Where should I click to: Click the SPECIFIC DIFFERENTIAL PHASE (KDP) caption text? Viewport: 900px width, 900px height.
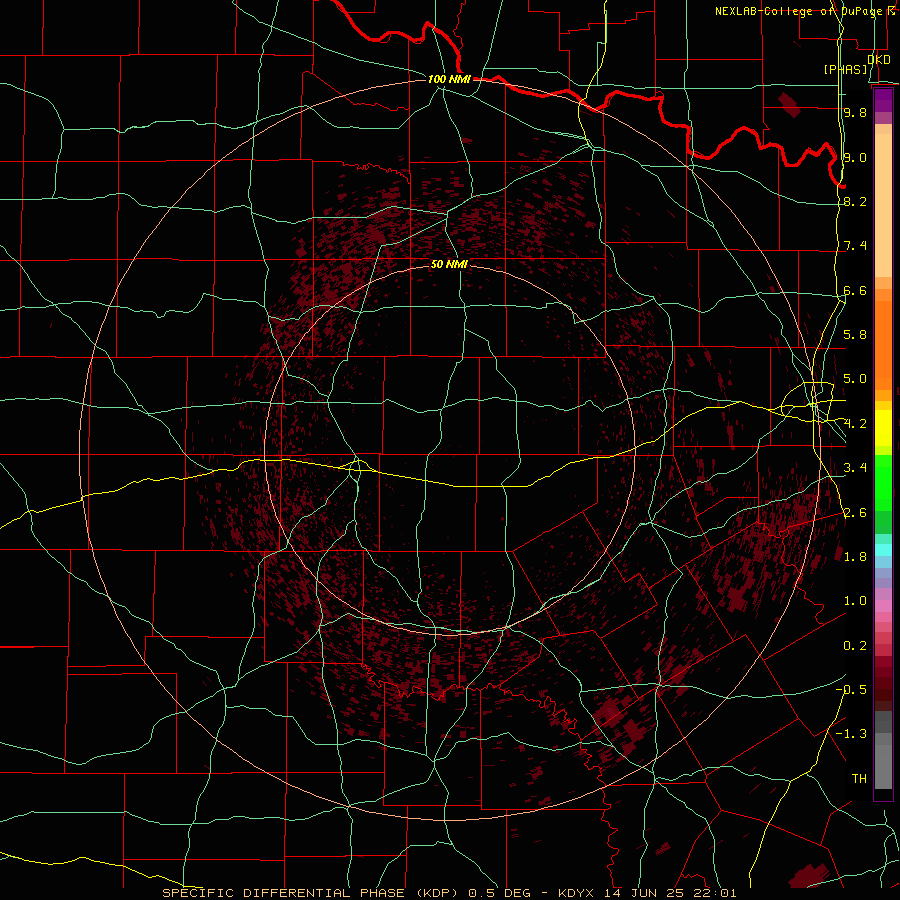(x=312, y=893)
